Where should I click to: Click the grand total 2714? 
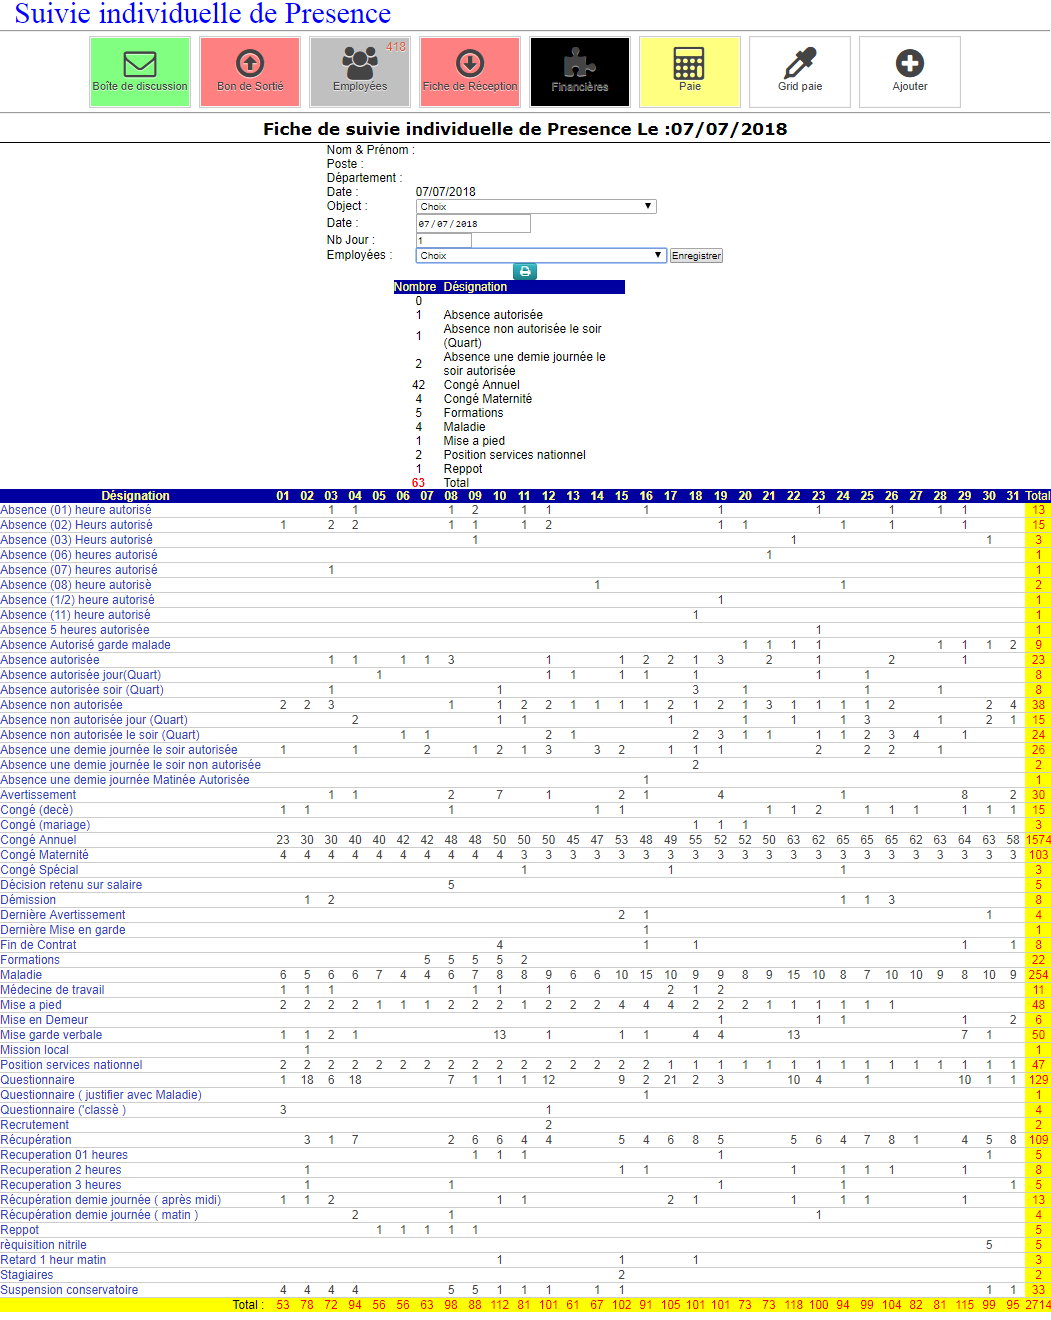click(x=1038, y=1305)
